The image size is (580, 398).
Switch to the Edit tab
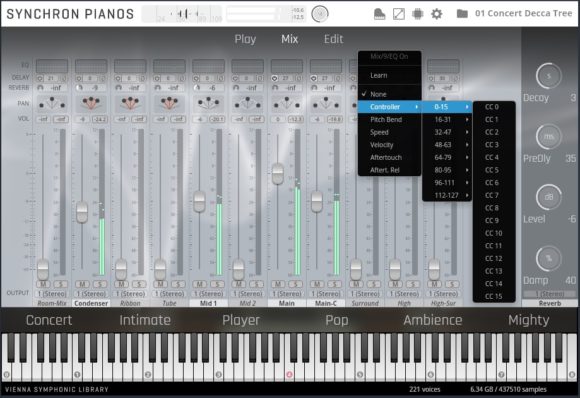tap(333, 39)
